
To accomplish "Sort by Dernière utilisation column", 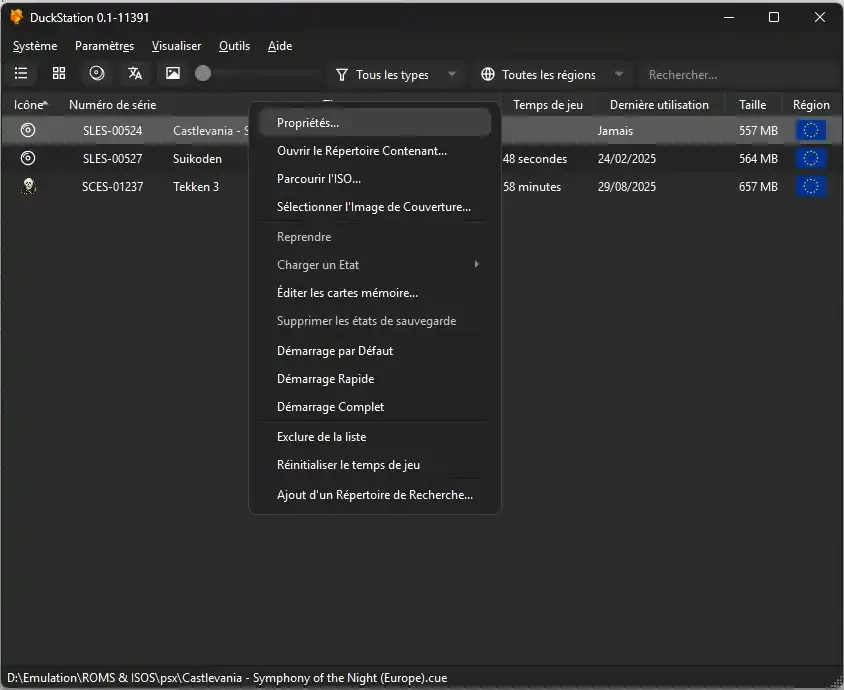I will 659,105.
